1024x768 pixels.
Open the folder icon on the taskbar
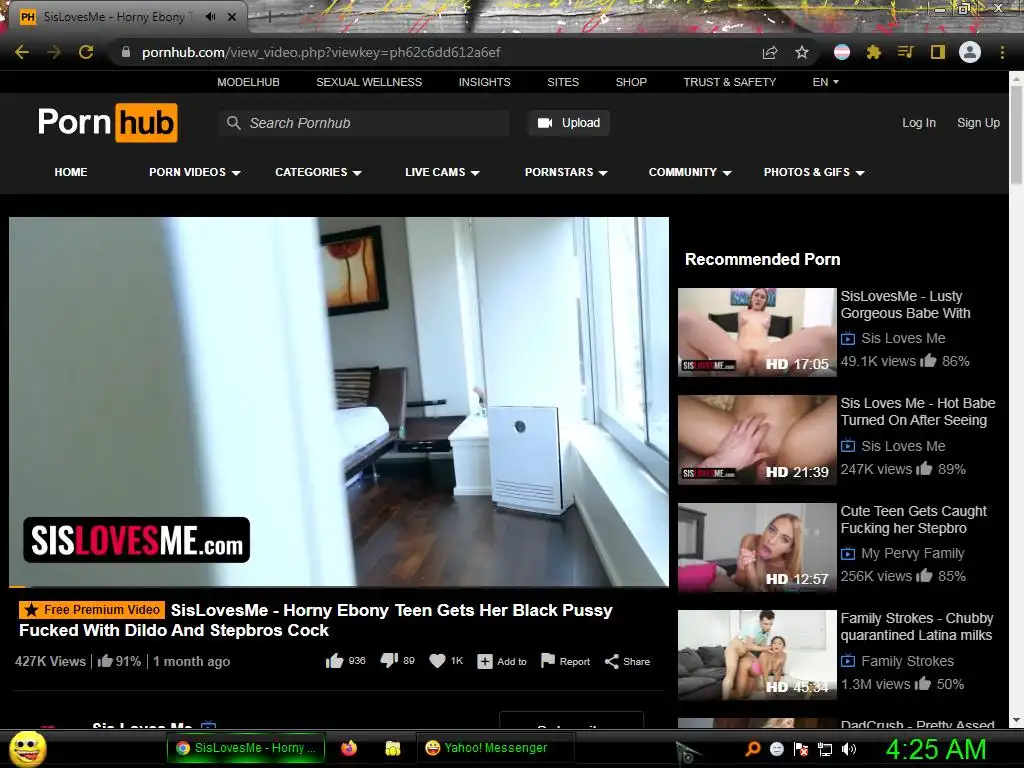392,748
